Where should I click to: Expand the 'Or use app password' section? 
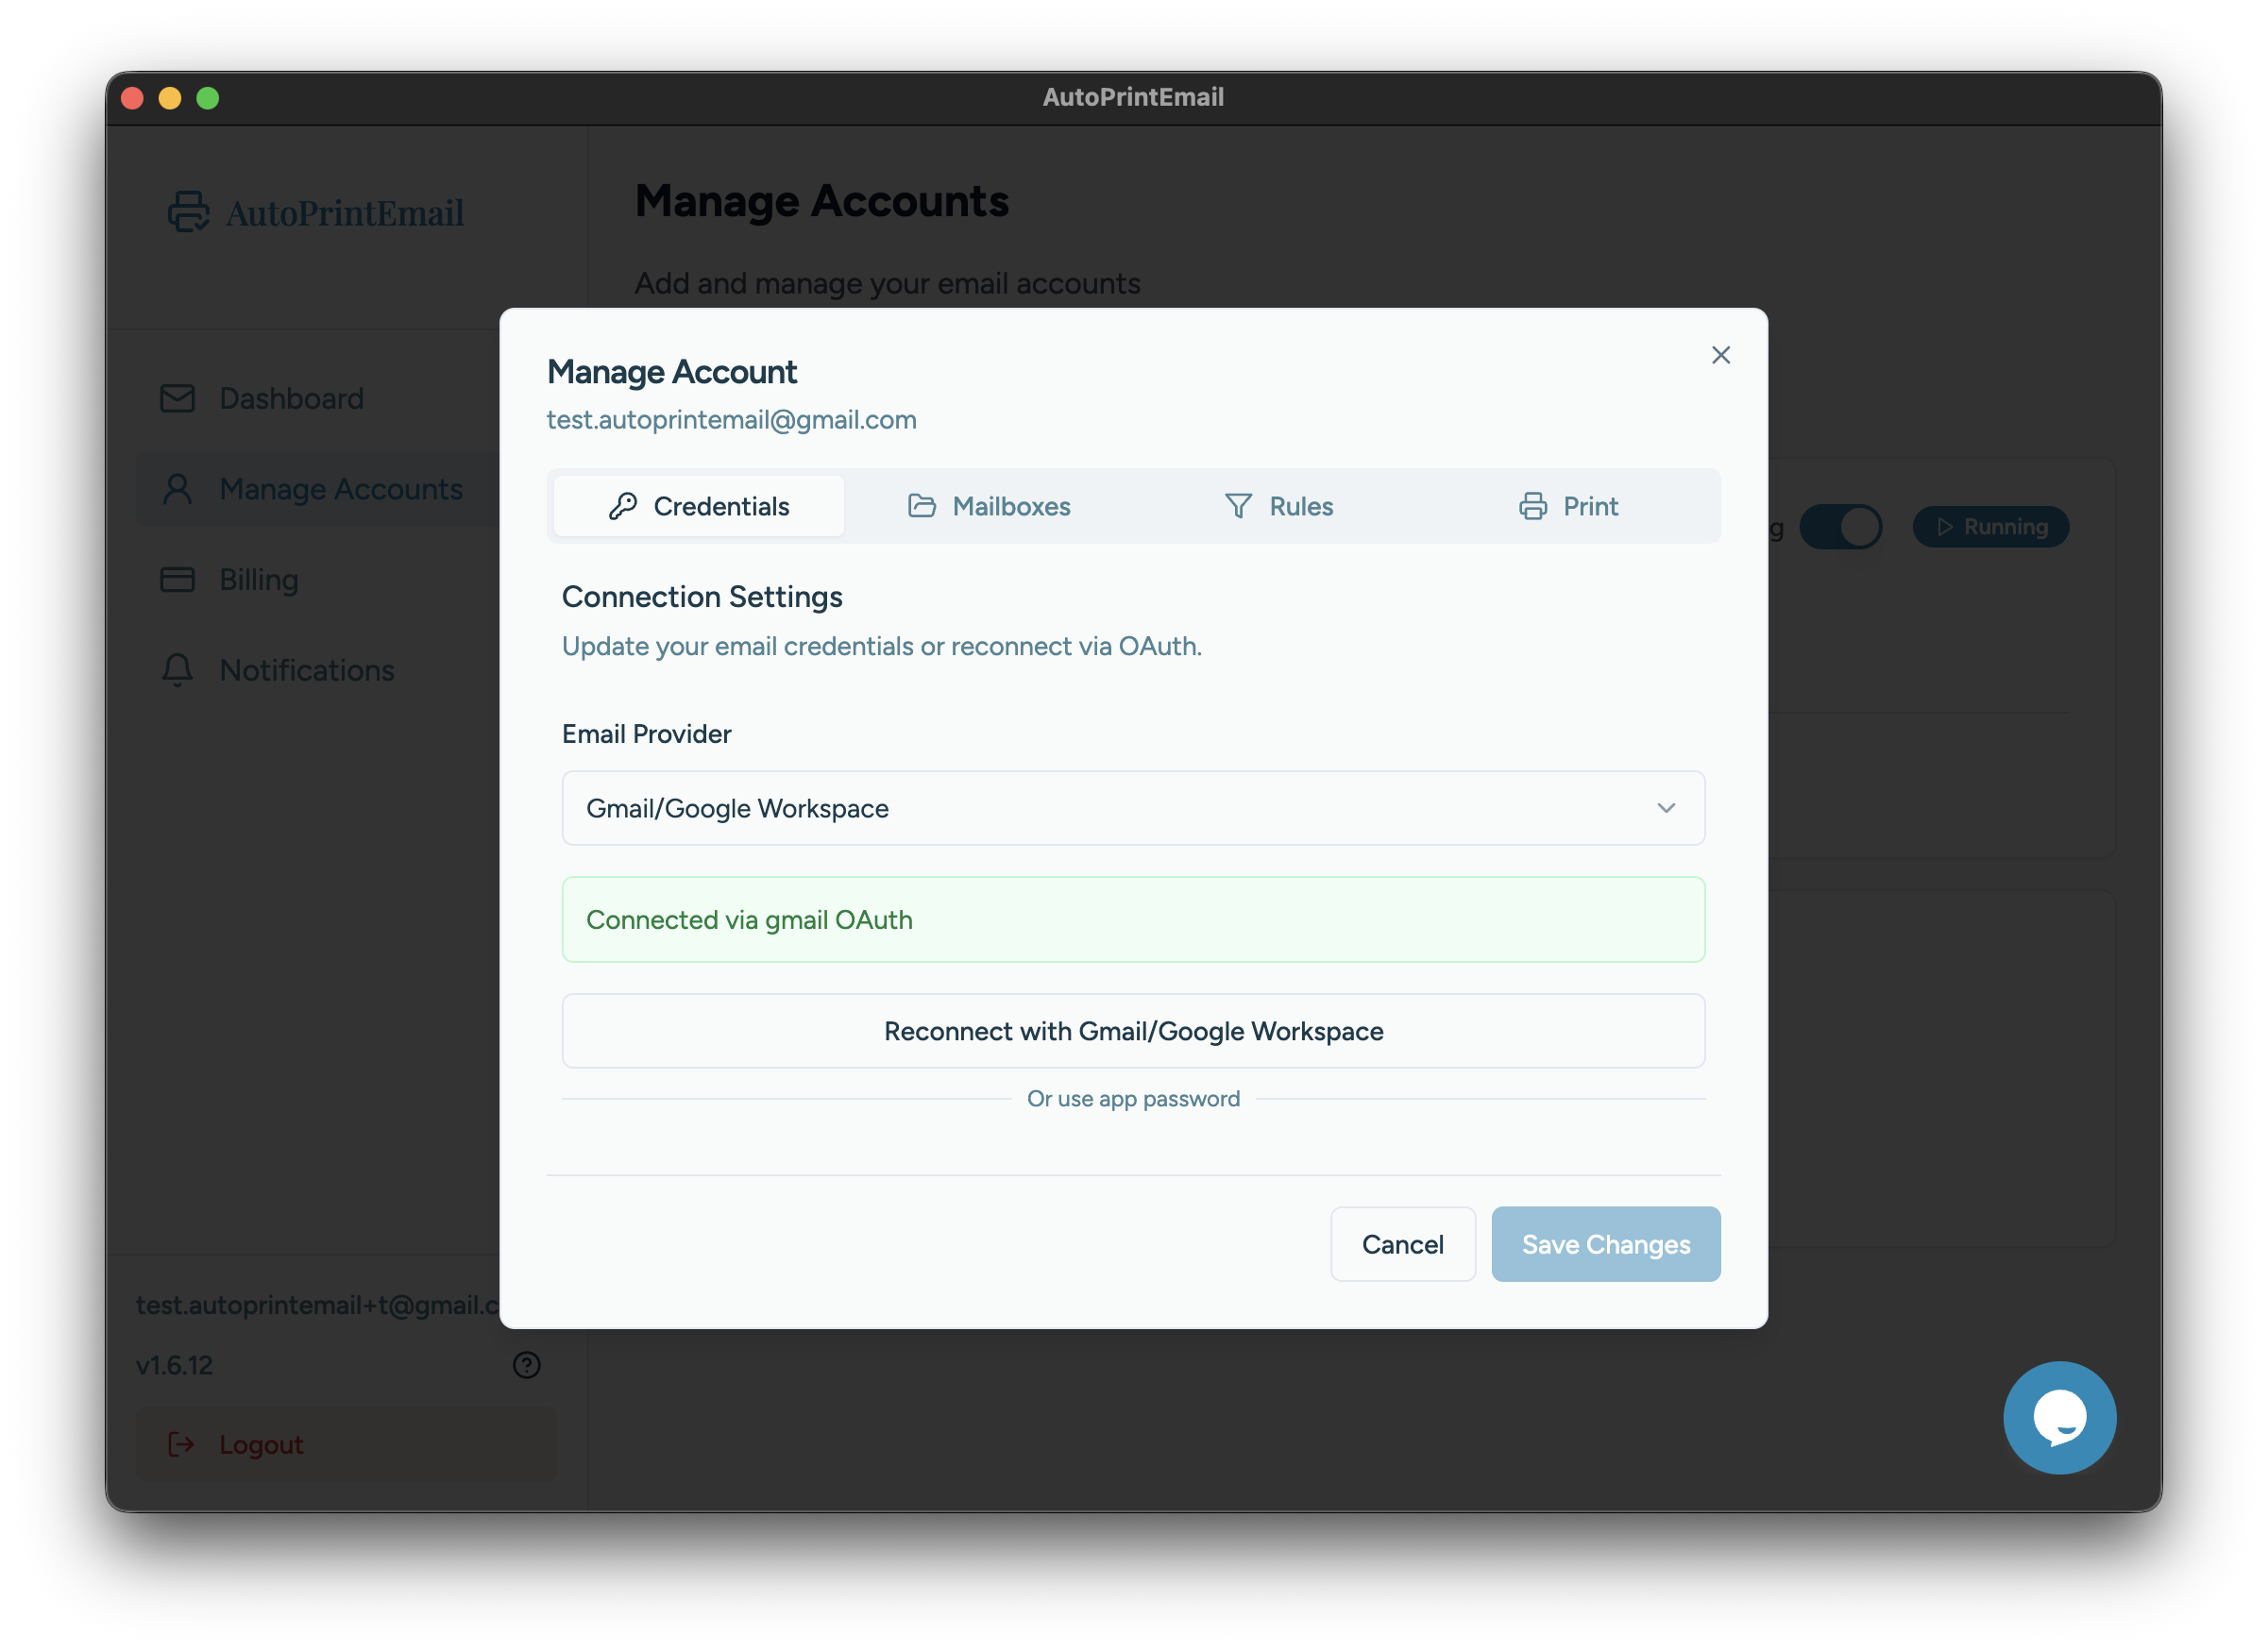[x=1132, y=1099]
